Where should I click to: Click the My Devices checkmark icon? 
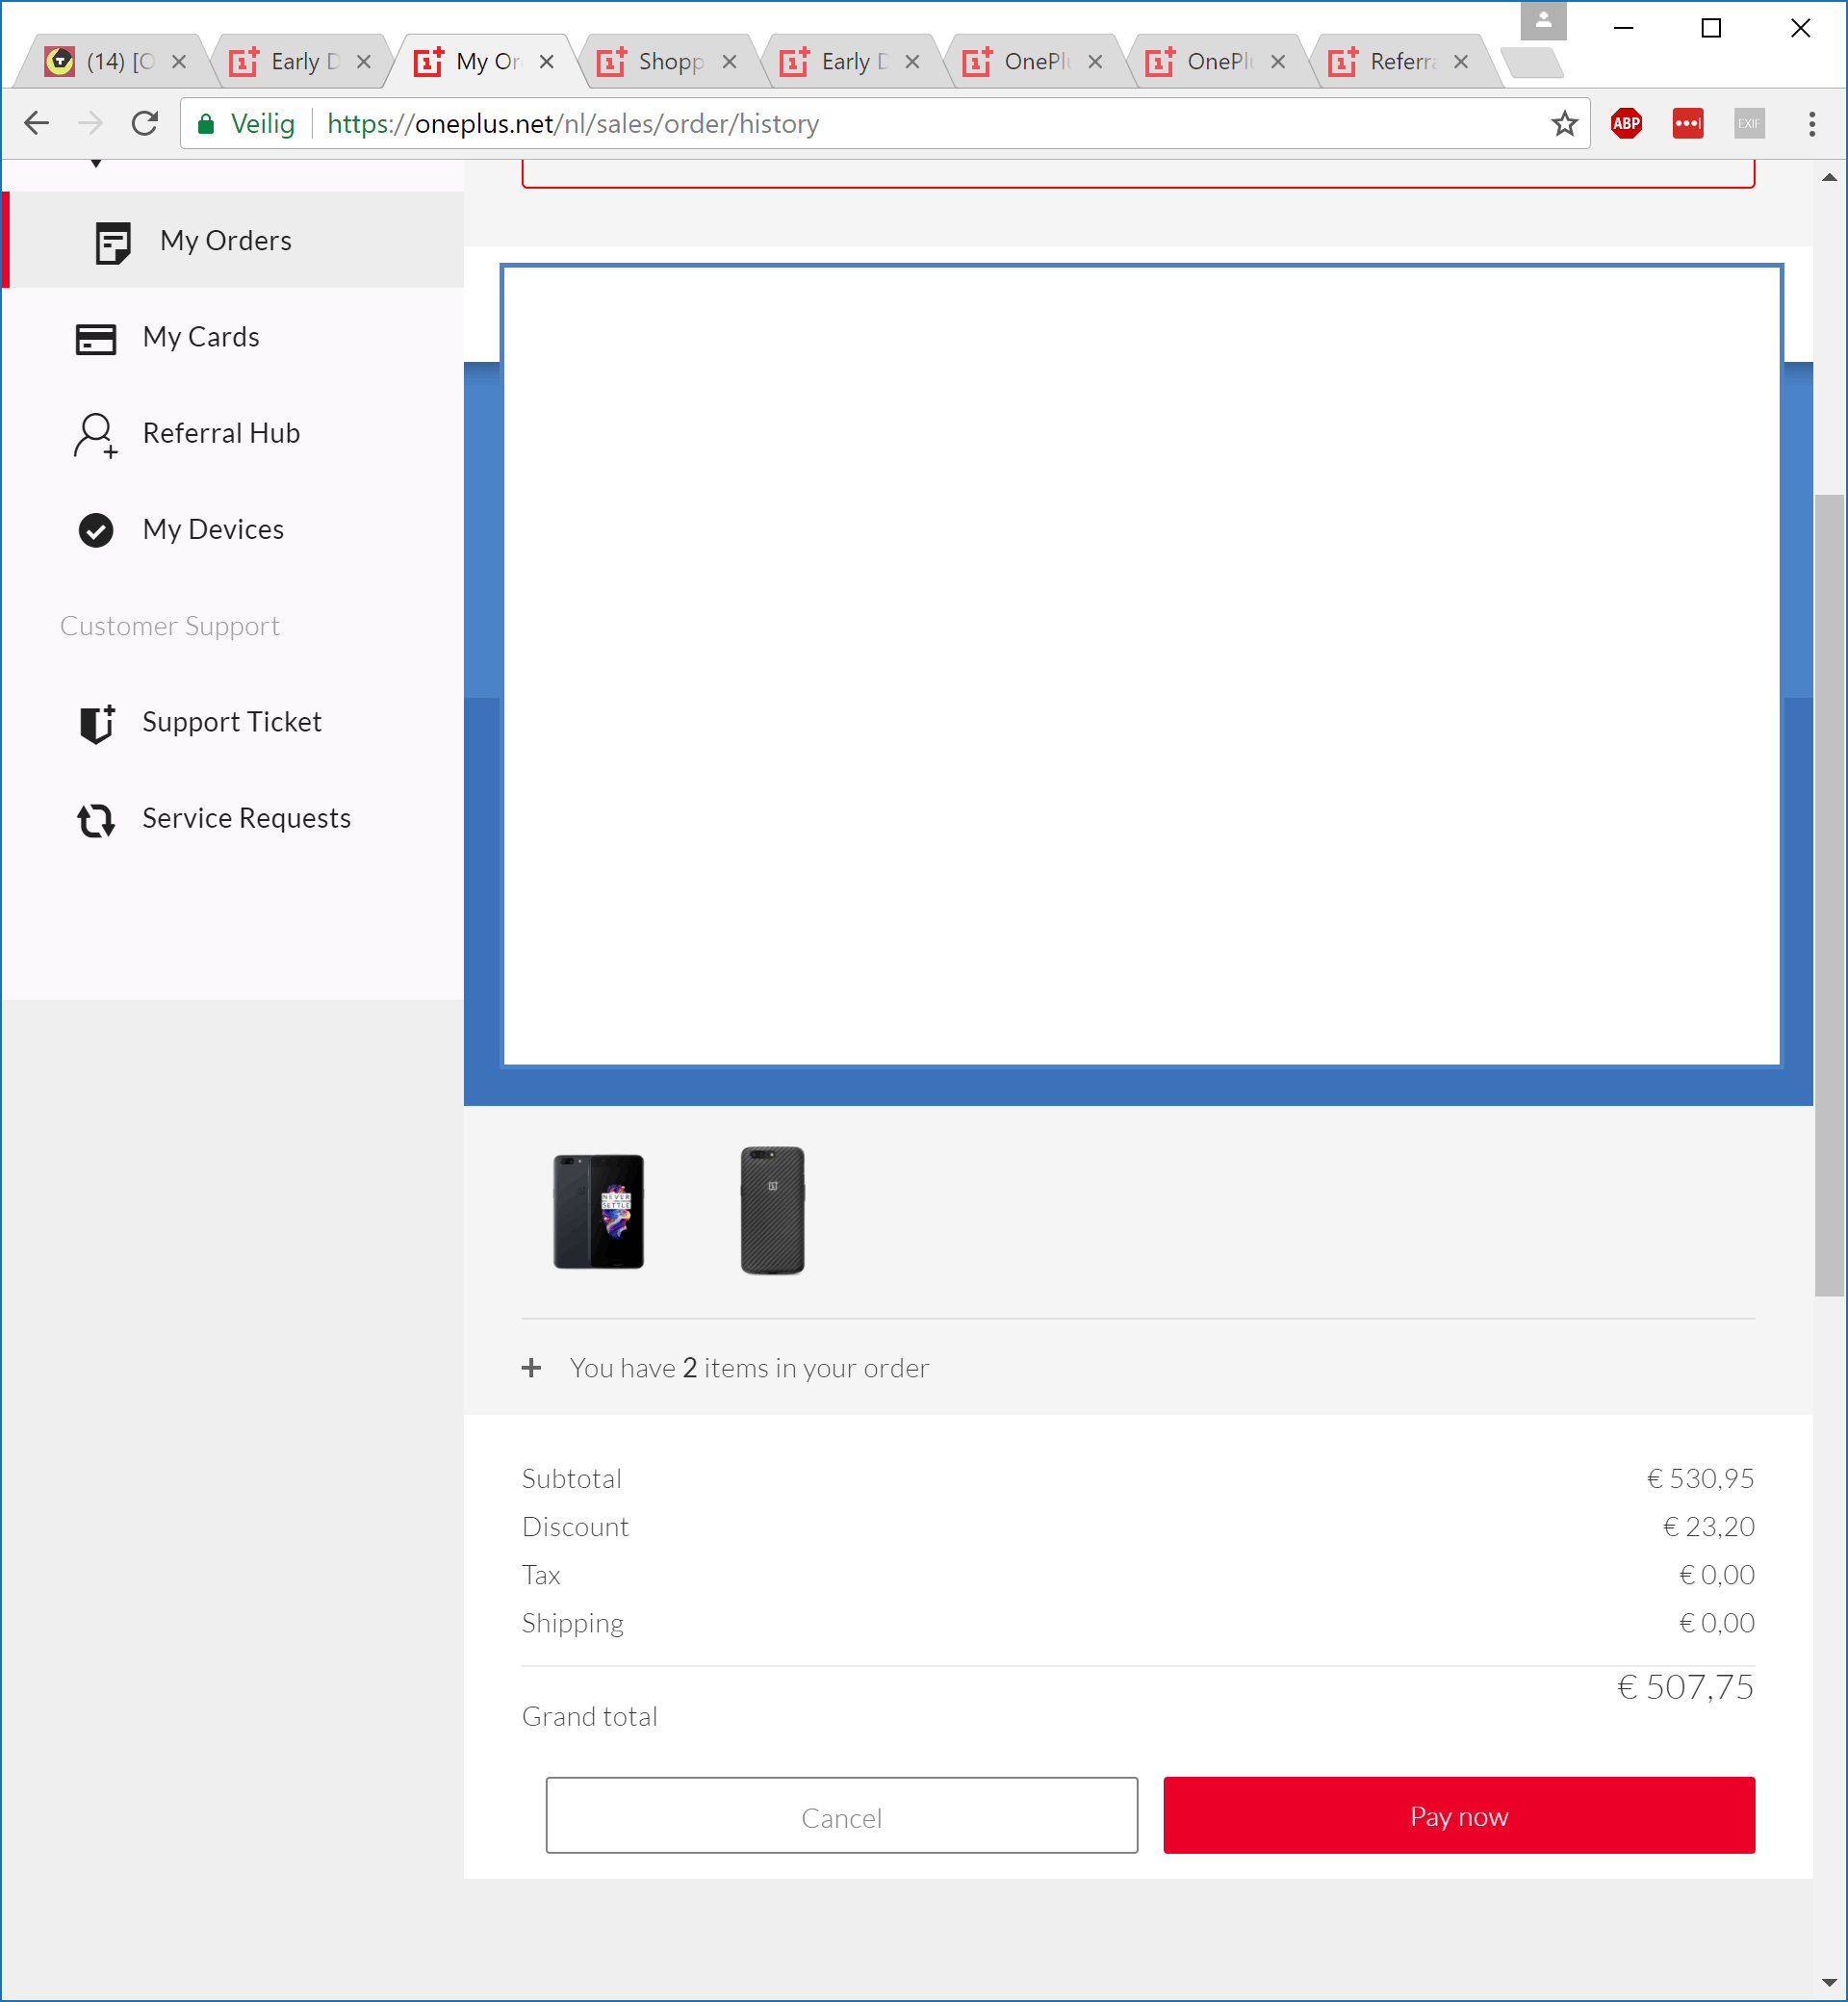pyautogui.click(x=96, y=530)
